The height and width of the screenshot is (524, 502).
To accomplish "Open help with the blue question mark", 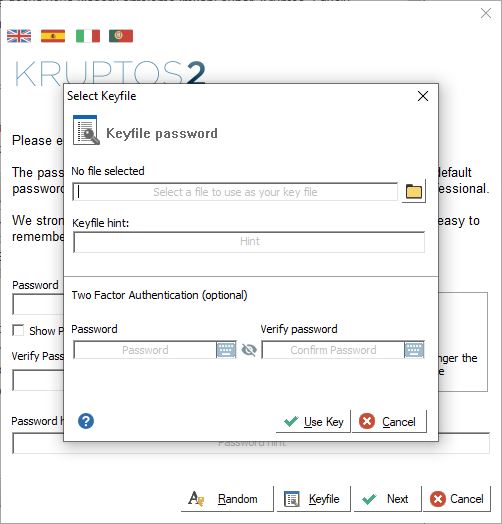I will click(86, 421).
